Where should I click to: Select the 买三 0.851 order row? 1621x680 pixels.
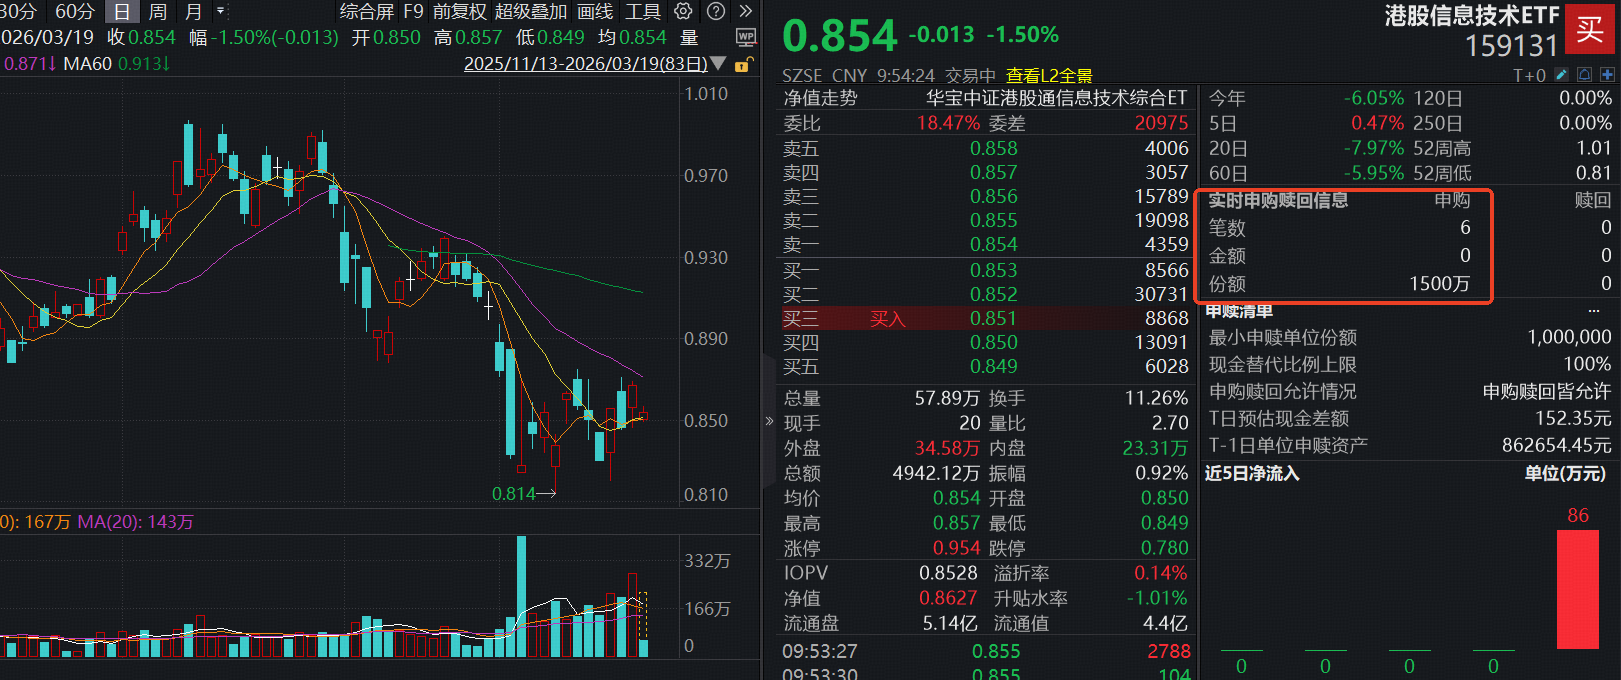(x=985, y=319)
